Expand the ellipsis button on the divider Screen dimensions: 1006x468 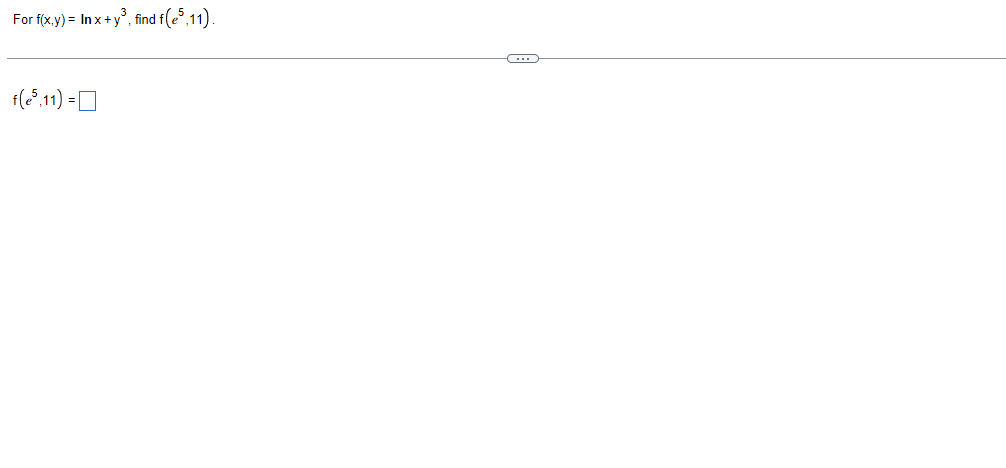[523, 59]
